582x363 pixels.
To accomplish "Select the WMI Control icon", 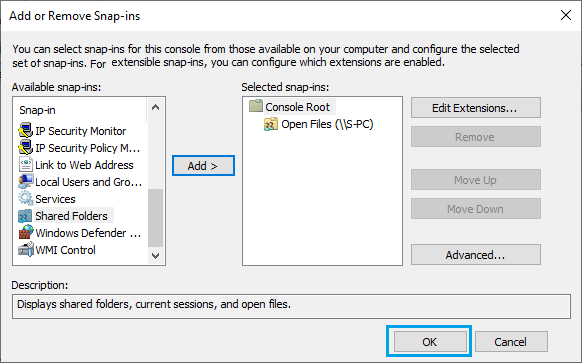I will 26,249.
